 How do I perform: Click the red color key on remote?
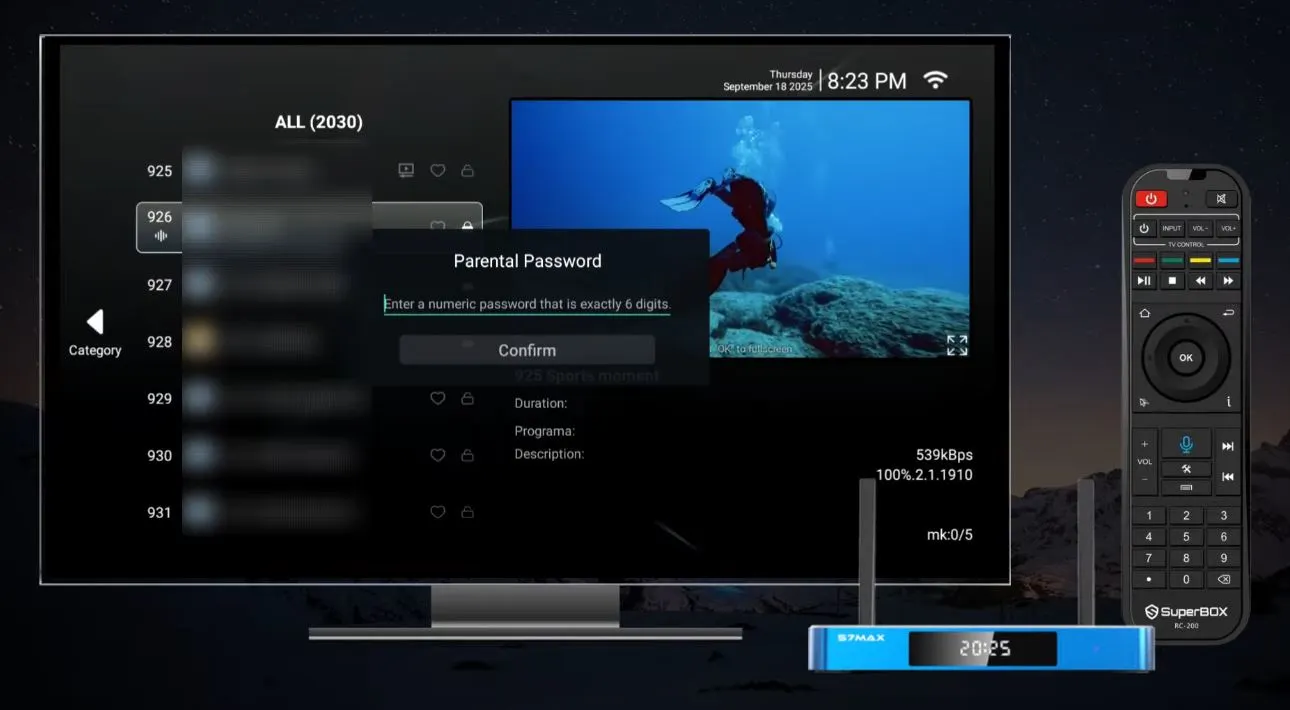(1144, 261)
